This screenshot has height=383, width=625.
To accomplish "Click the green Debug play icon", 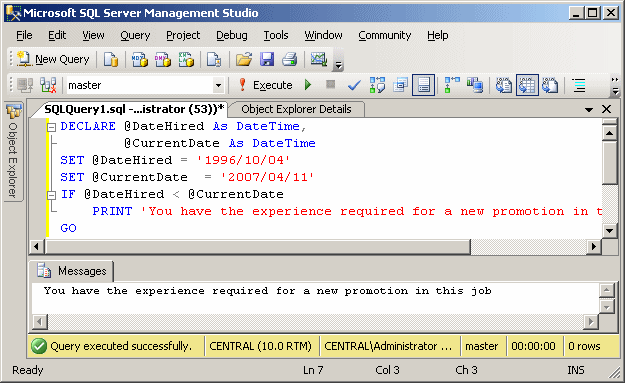I will (x=308, y=85).
